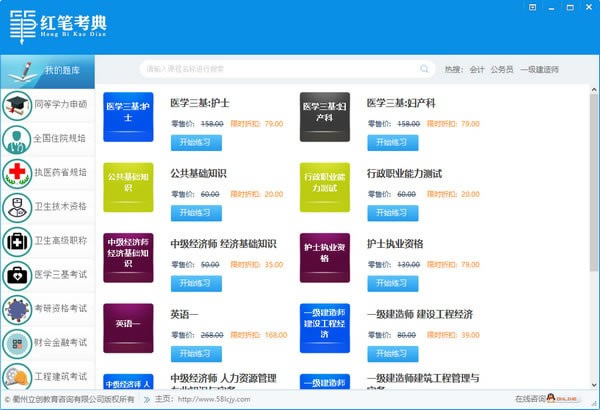
Task: Start practice for 行政职业能力测试
Action: point(392,212)
